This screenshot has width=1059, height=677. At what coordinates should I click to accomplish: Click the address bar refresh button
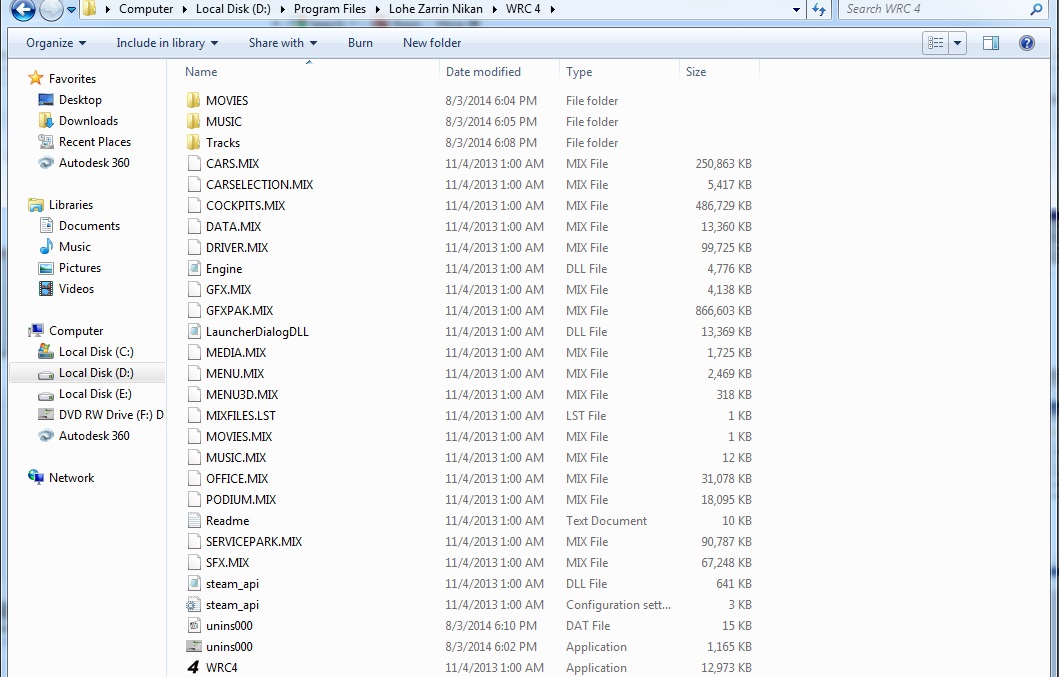point(819,9)
